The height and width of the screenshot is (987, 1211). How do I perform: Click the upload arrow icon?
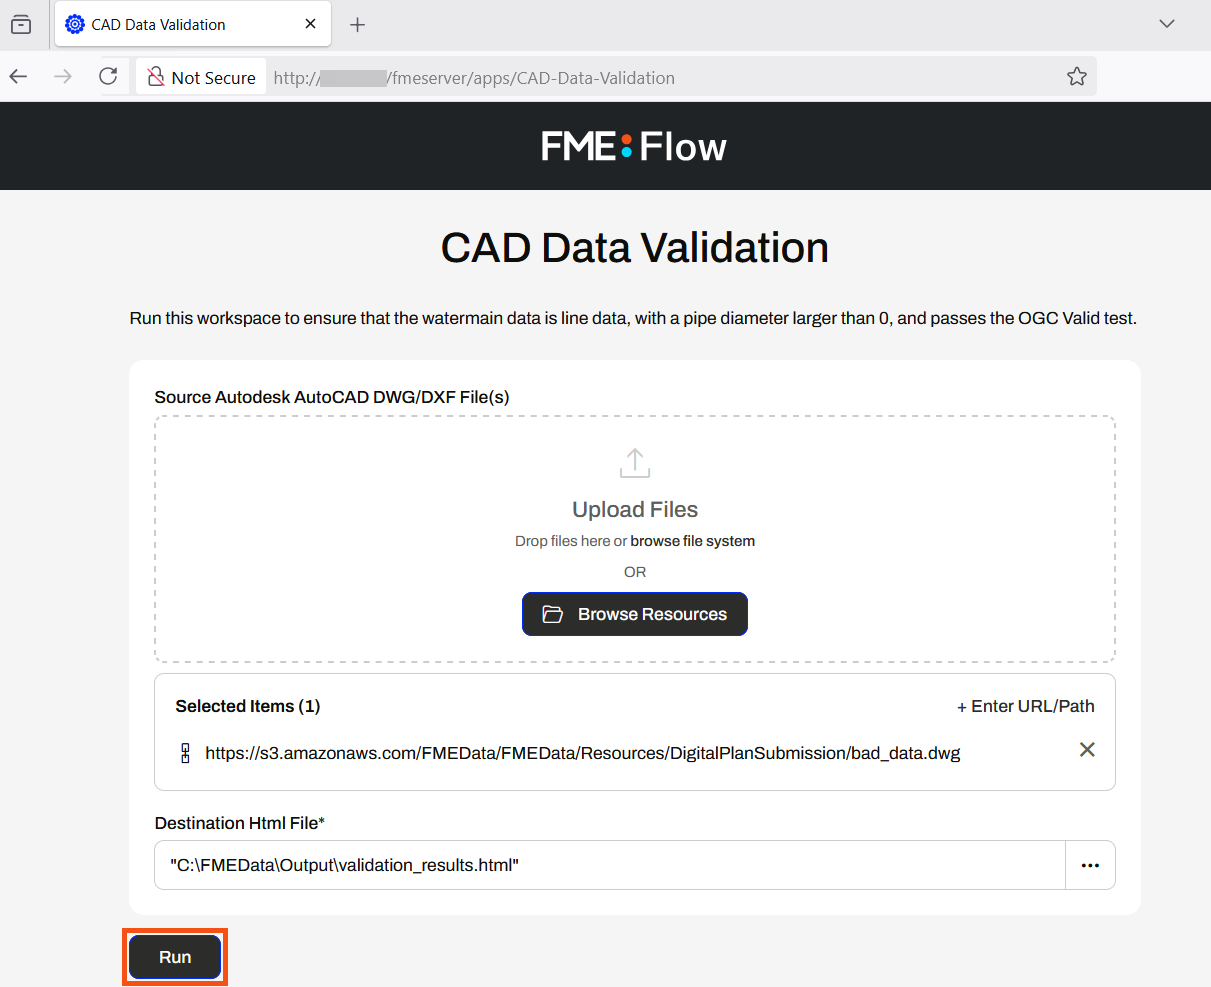point(635,463)
